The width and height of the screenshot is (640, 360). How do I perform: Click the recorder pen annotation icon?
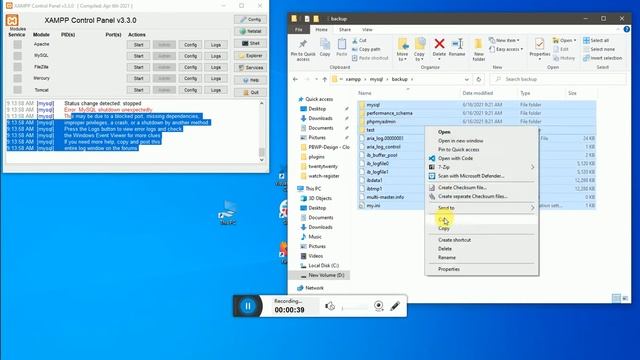(x=395, y=306)
